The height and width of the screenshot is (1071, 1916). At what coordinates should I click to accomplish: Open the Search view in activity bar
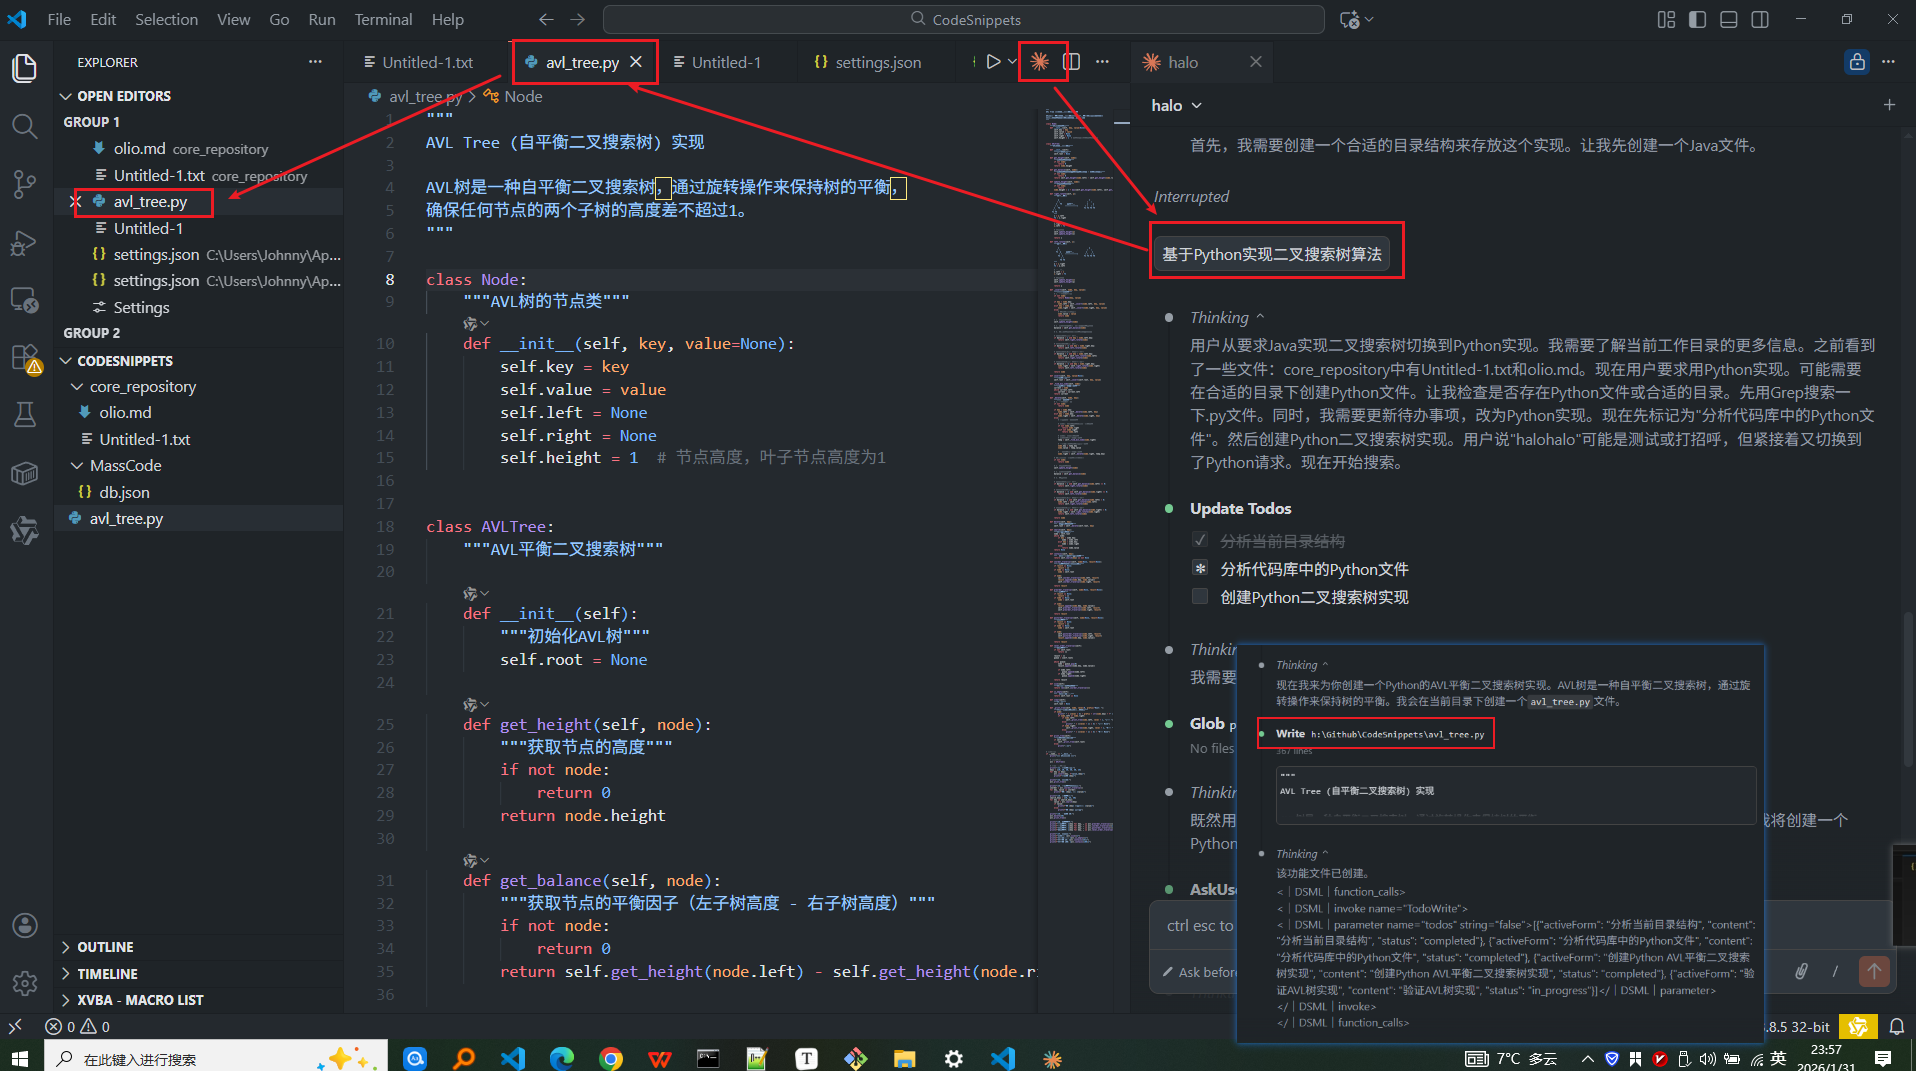tap(25, 126)
